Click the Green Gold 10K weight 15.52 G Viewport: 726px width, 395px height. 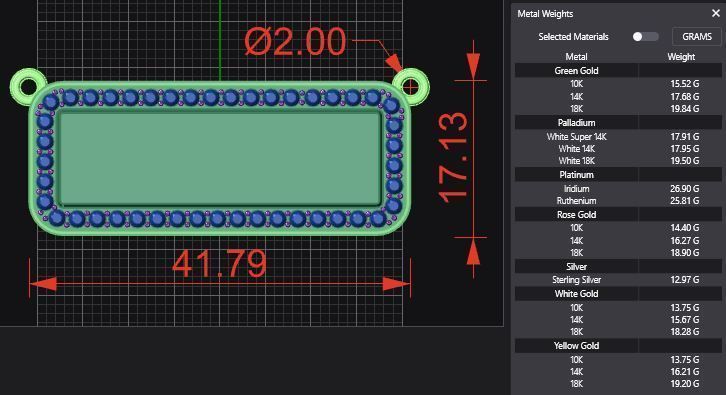(684, 84)
